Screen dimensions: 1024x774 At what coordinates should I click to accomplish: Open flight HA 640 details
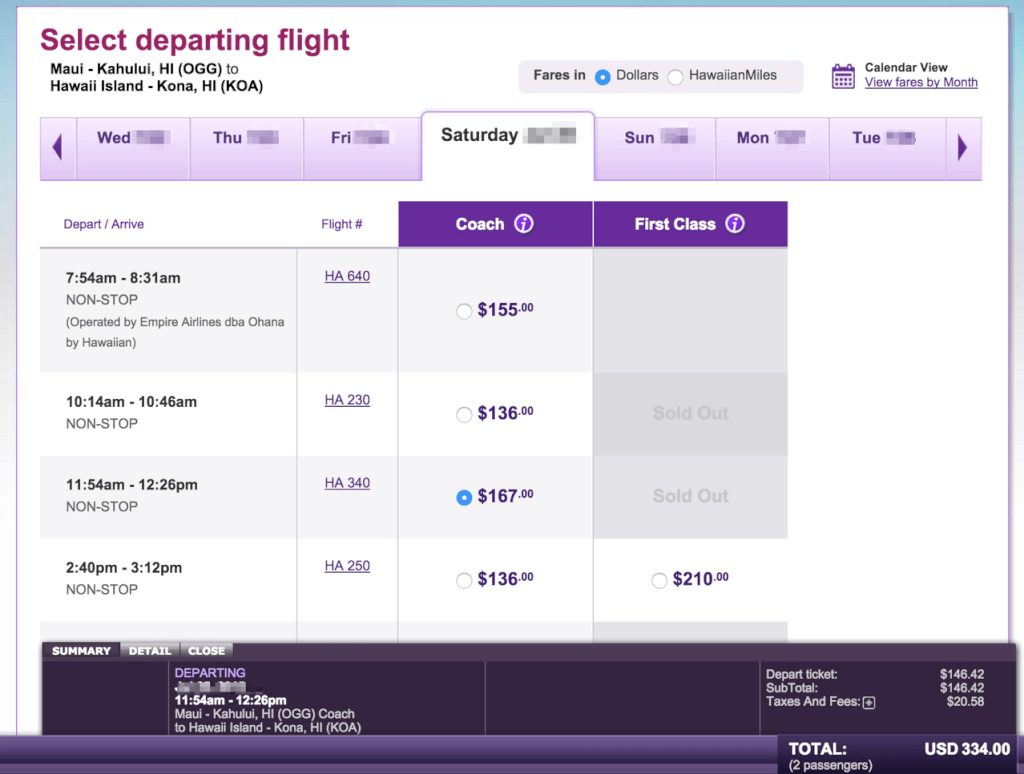pos(347,276)
